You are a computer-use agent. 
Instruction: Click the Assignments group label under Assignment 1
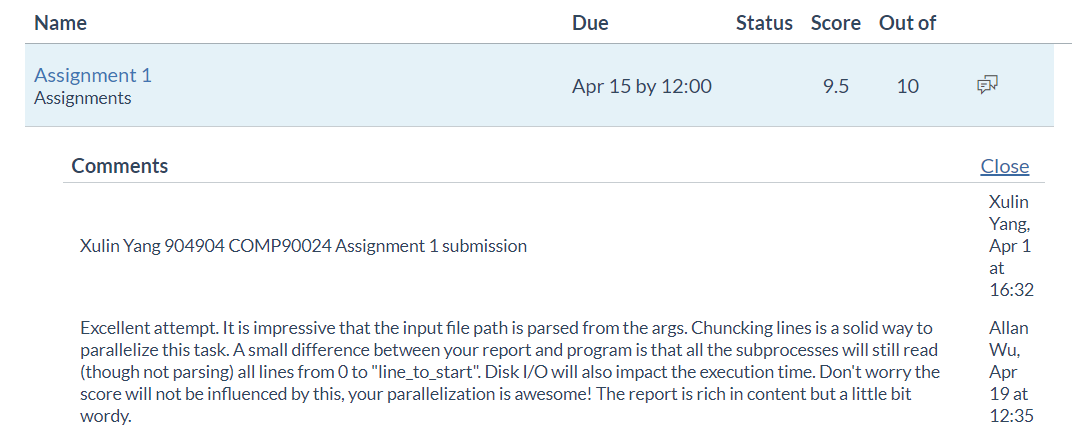82,98
